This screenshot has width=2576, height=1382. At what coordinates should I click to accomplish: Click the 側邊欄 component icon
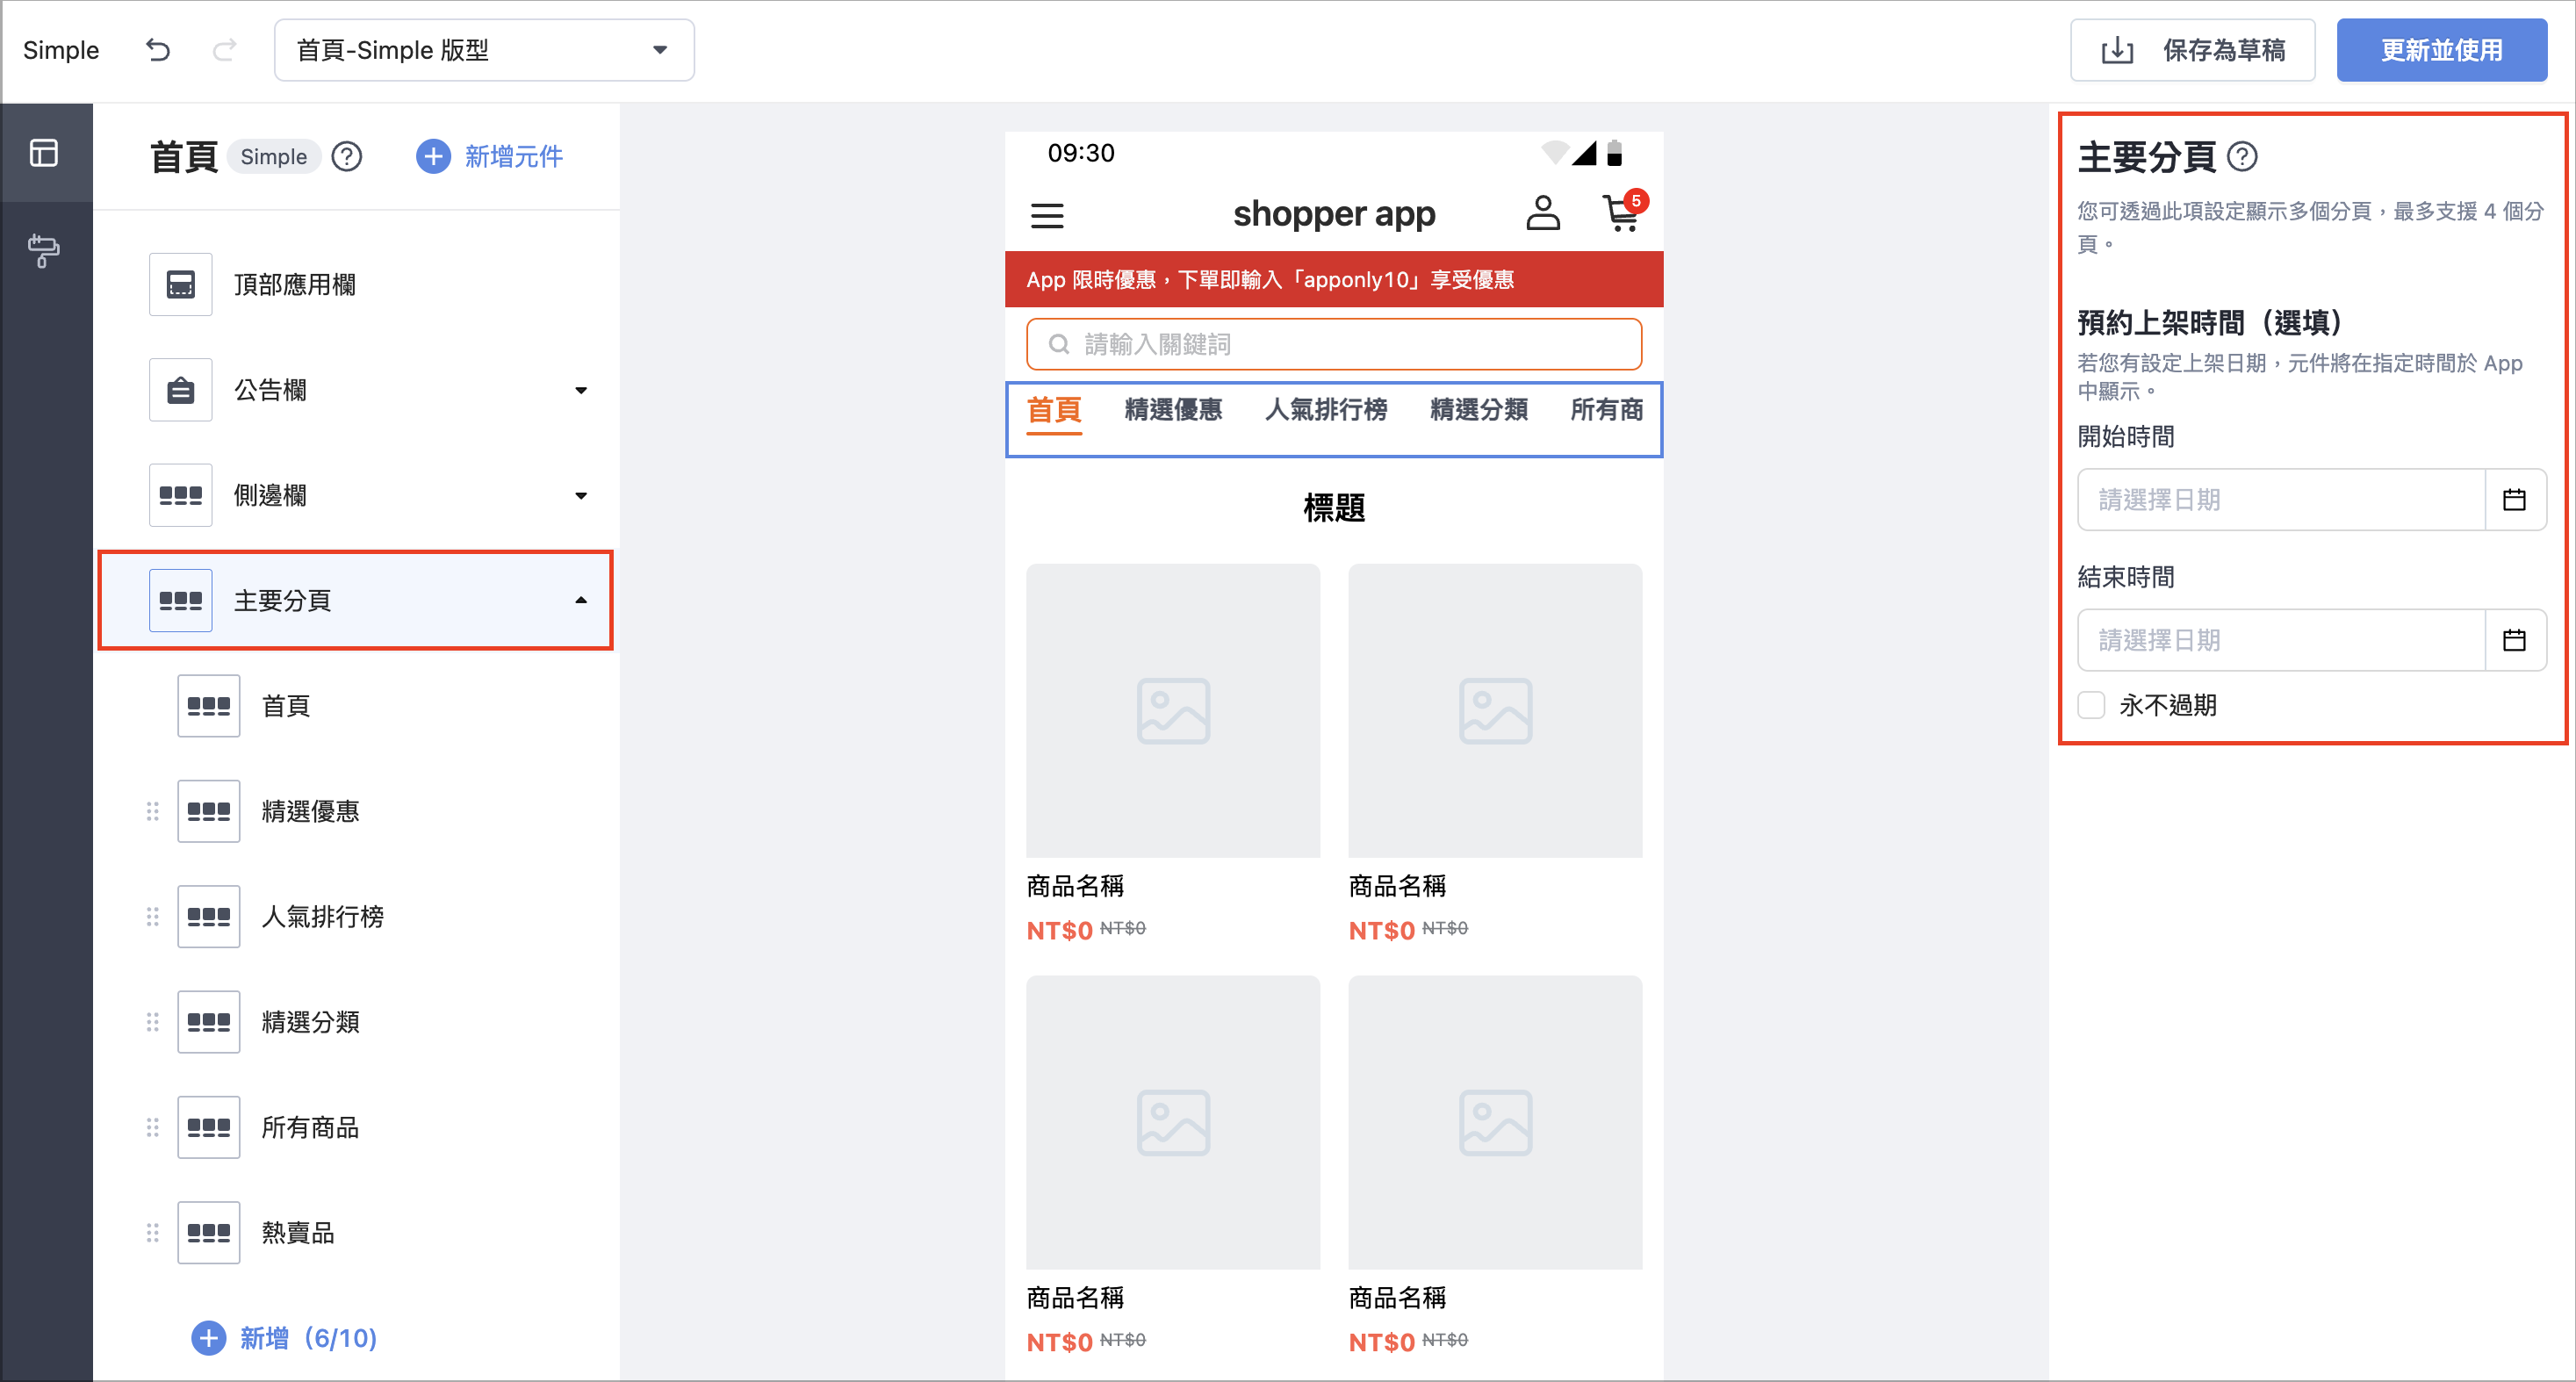180,495
